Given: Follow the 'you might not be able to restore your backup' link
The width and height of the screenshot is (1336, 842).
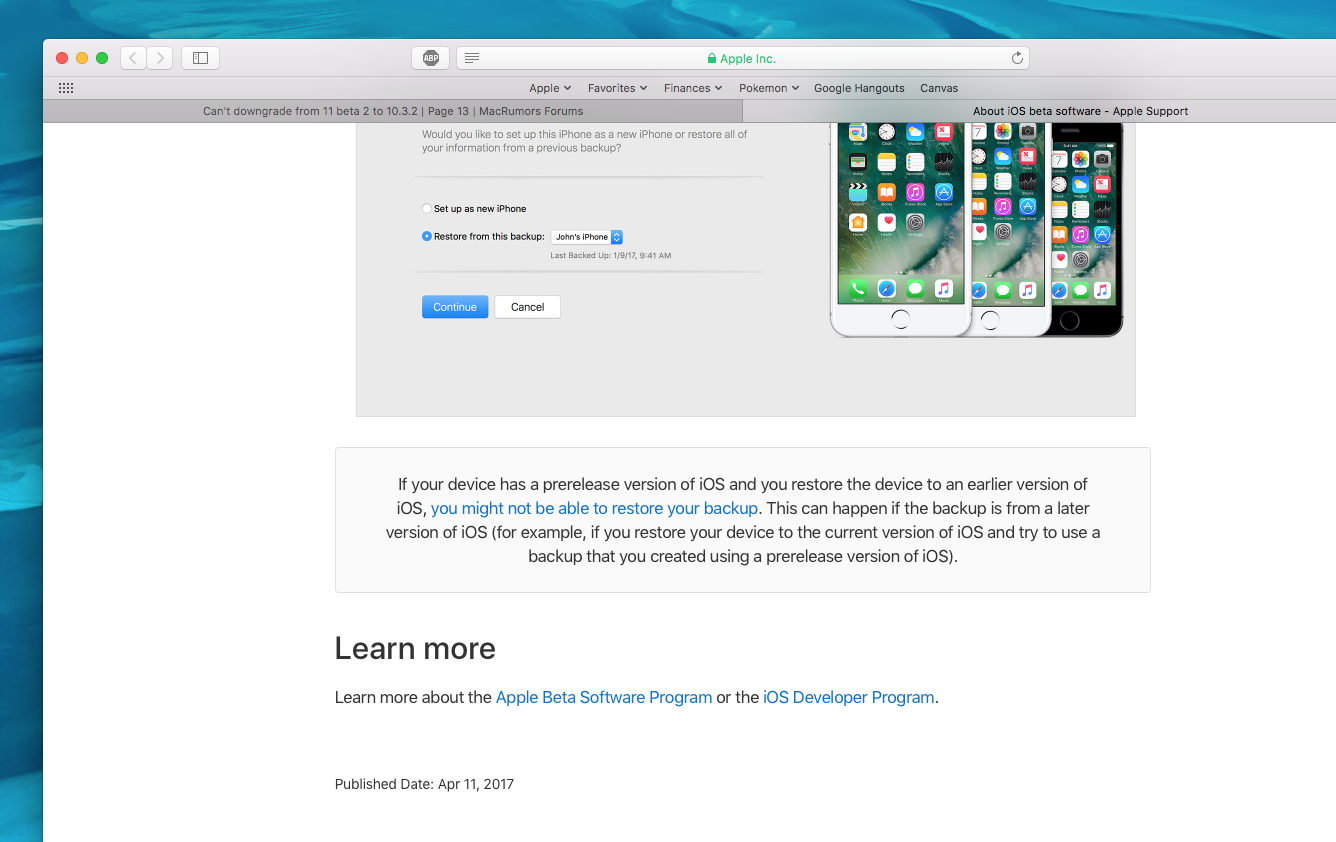Looking at the screenshot, I should click(x=594, y=508).
